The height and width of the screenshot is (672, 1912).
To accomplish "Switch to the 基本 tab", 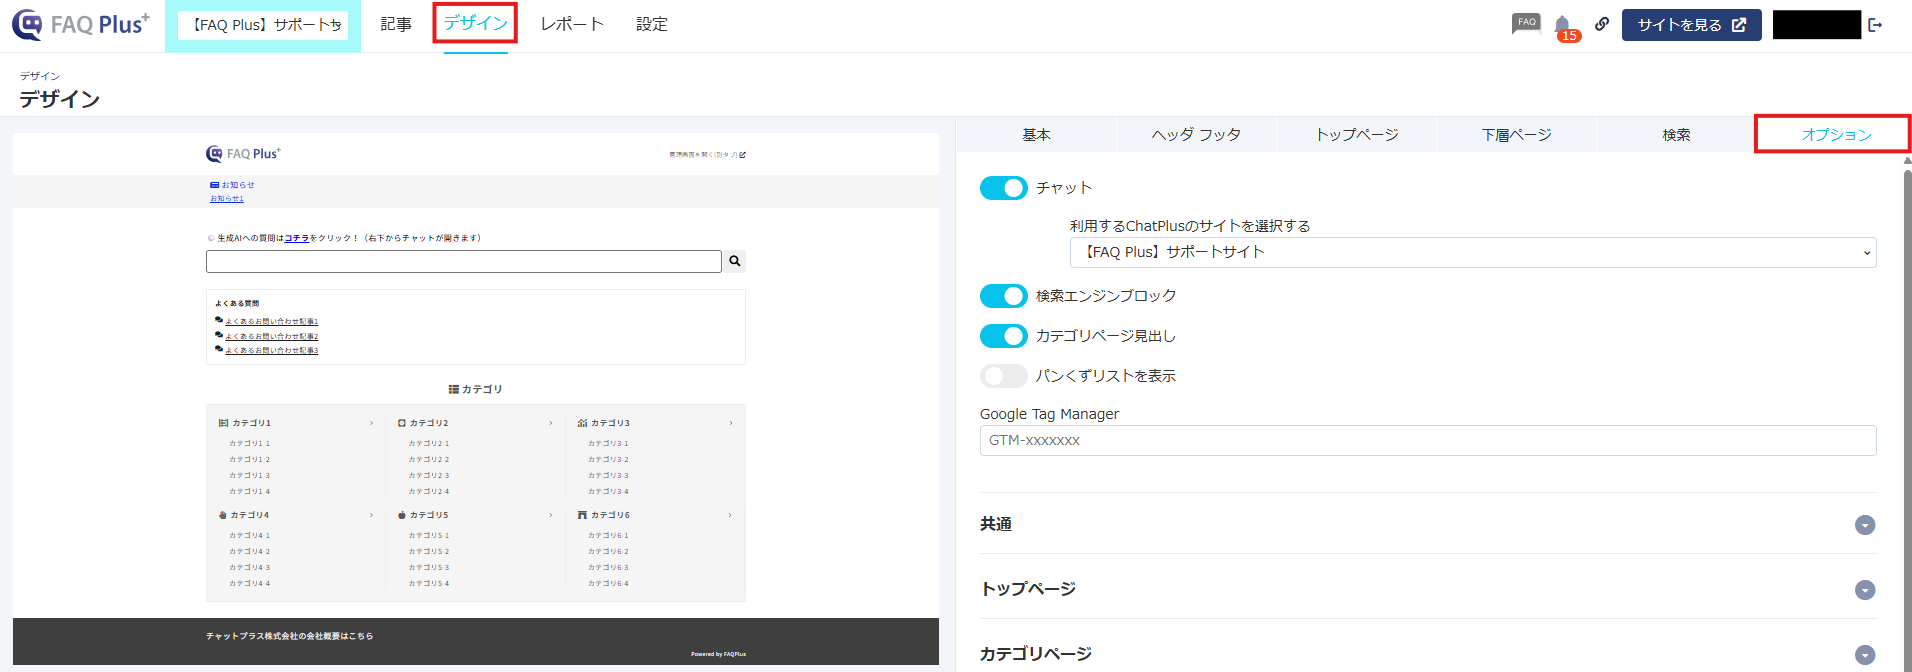I will [1036, 134].
